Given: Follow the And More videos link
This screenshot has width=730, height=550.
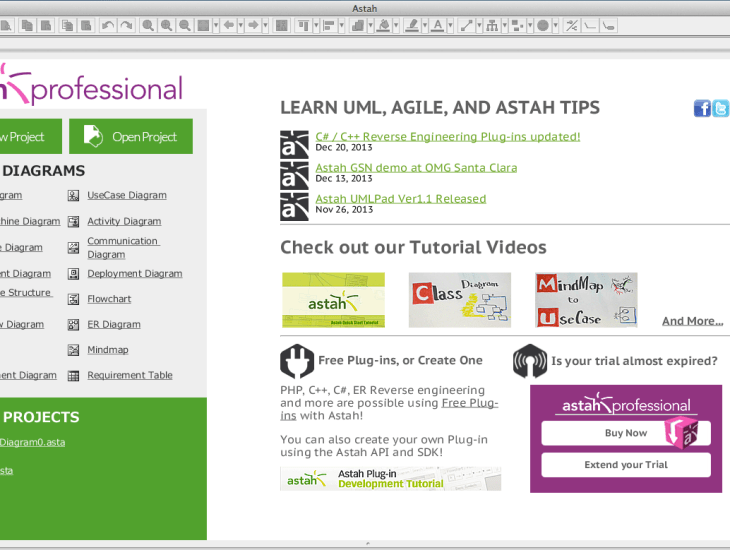Looking at the screenshot, I should [x=692, y=321].
